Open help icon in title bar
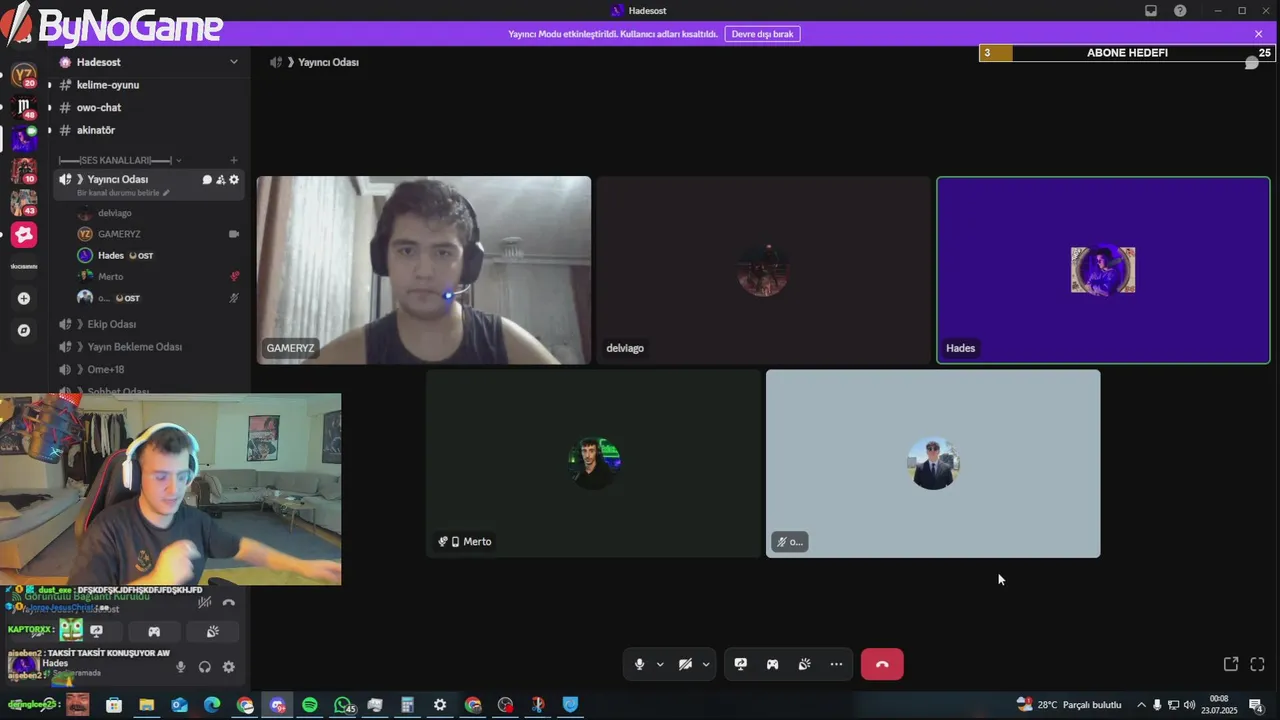The image size is (1280, 720). tap(1180, 11)
